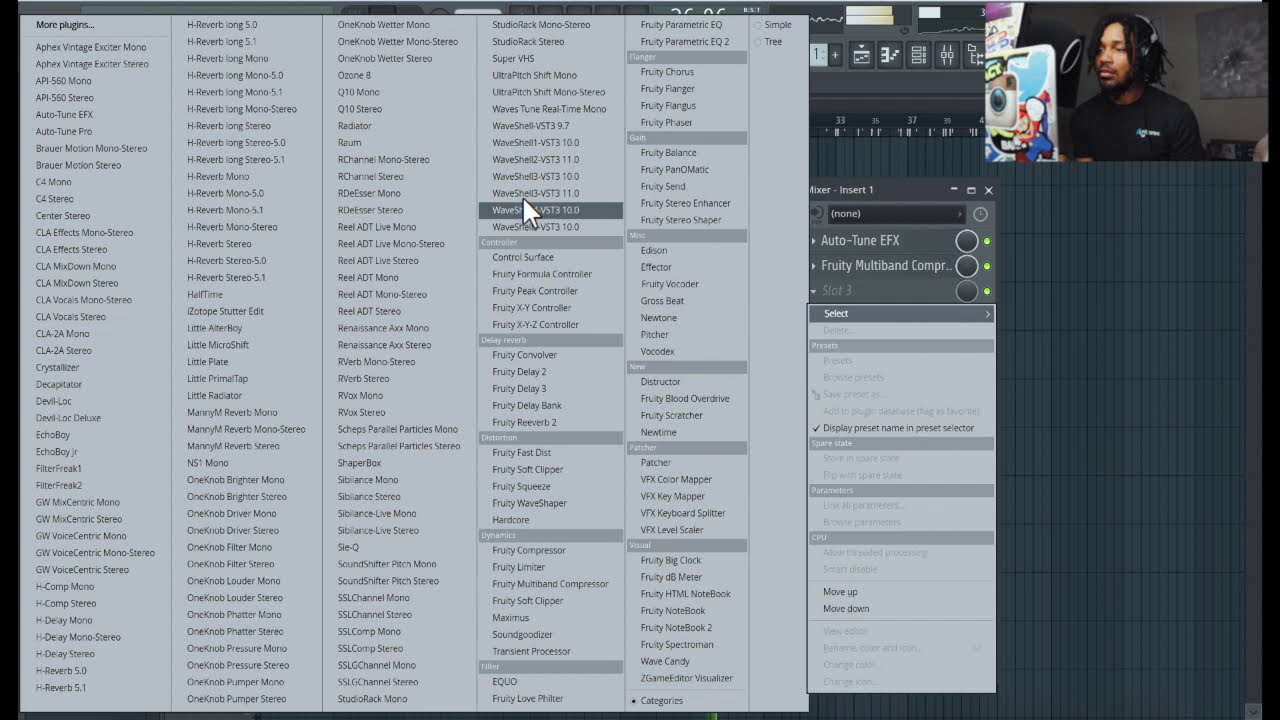Pick Renaissance Axx Stereo plugin

click(x=384, y=345)
